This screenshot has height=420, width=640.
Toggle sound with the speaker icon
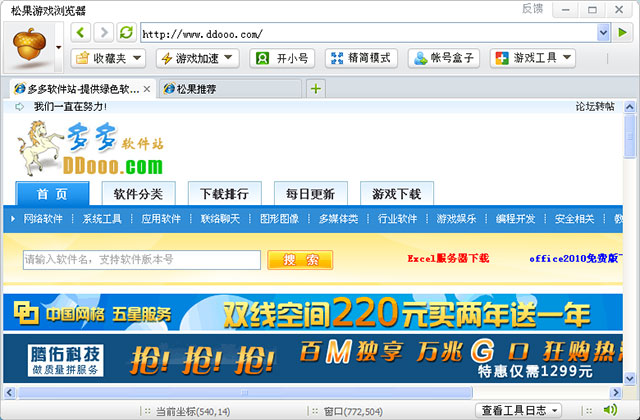click(610, 409)
